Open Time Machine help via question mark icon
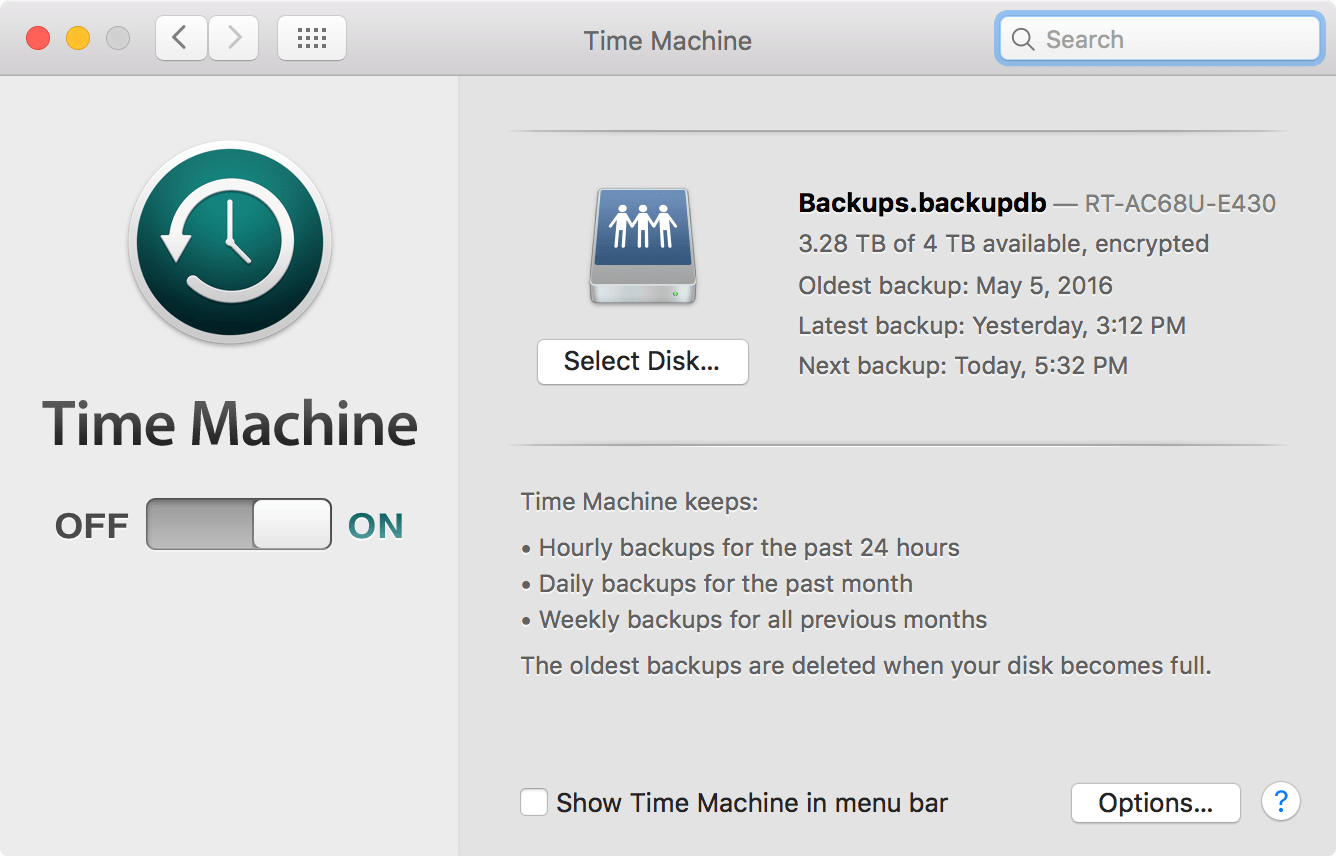 [x=1281, y=802]
